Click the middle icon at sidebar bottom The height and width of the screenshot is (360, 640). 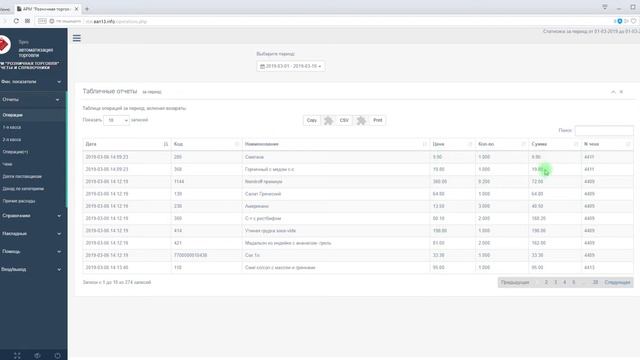coord(37,356)
